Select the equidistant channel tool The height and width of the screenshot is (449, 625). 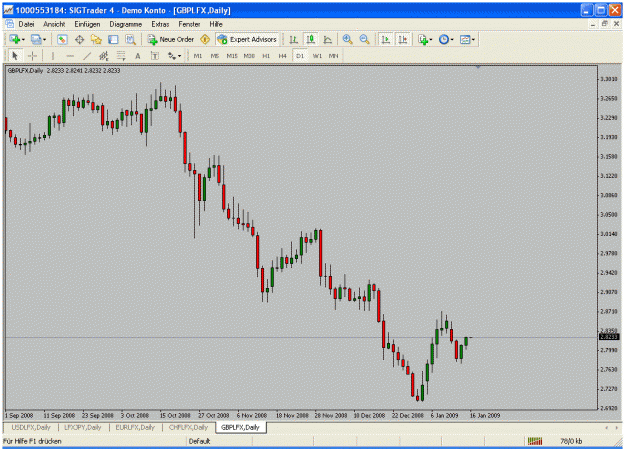point(104,56)
